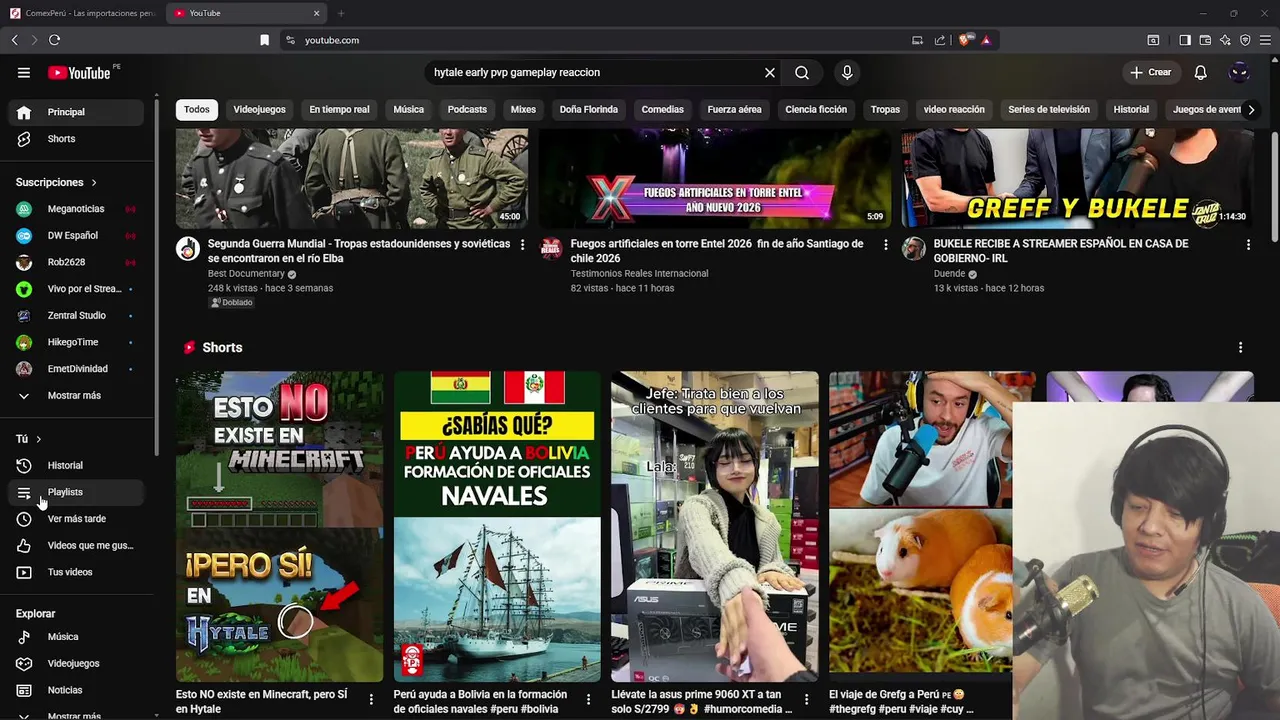
Task: Open a new browser tab
Action: [x=341, y=13]
